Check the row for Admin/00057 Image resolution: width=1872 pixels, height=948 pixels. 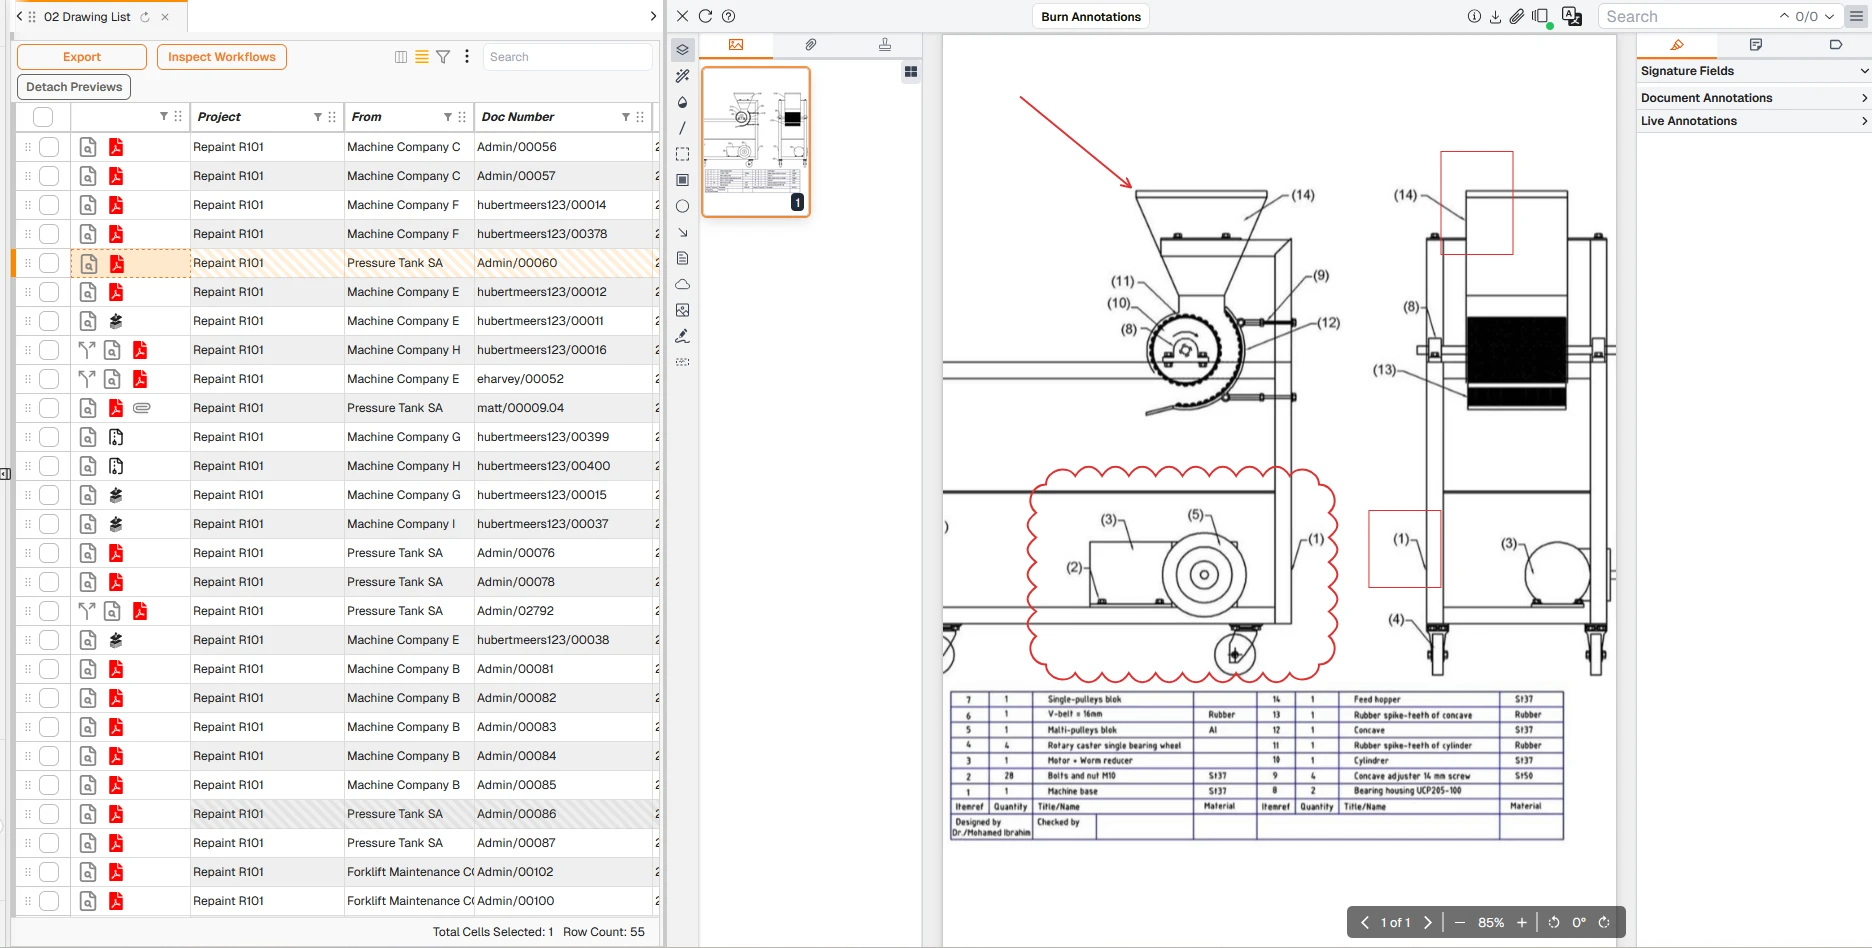(x=49, y=176)
